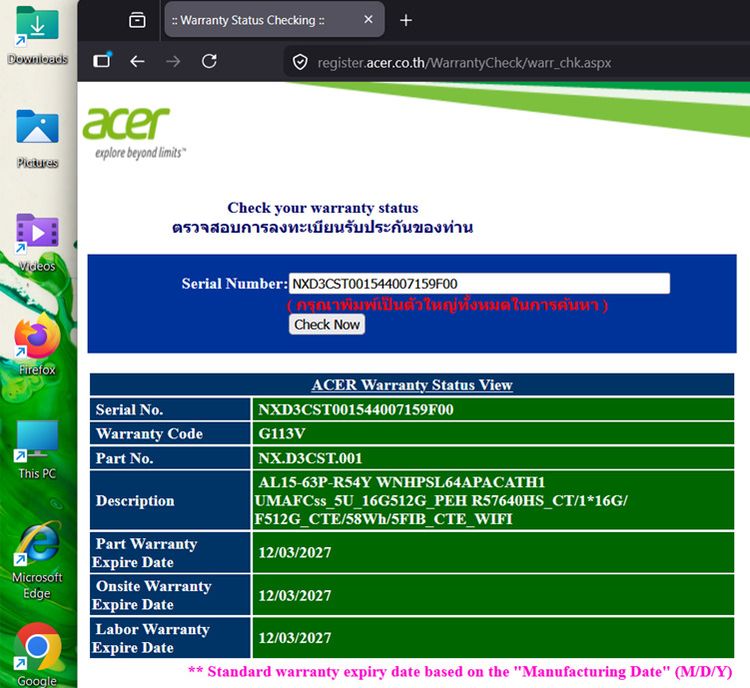Open This PC desktop icon
The width and height of the screenshot is (750, 688).
click(x=37, y=449)
